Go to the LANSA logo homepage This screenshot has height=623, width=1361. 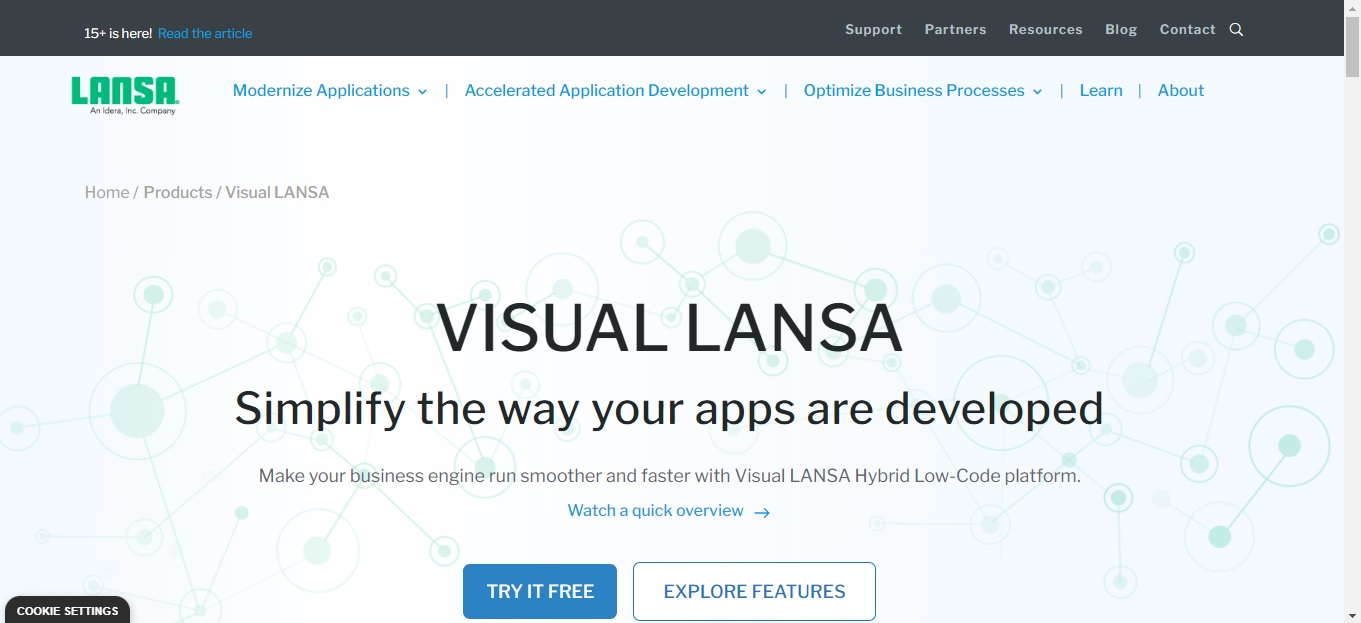(x=125, y=95)
